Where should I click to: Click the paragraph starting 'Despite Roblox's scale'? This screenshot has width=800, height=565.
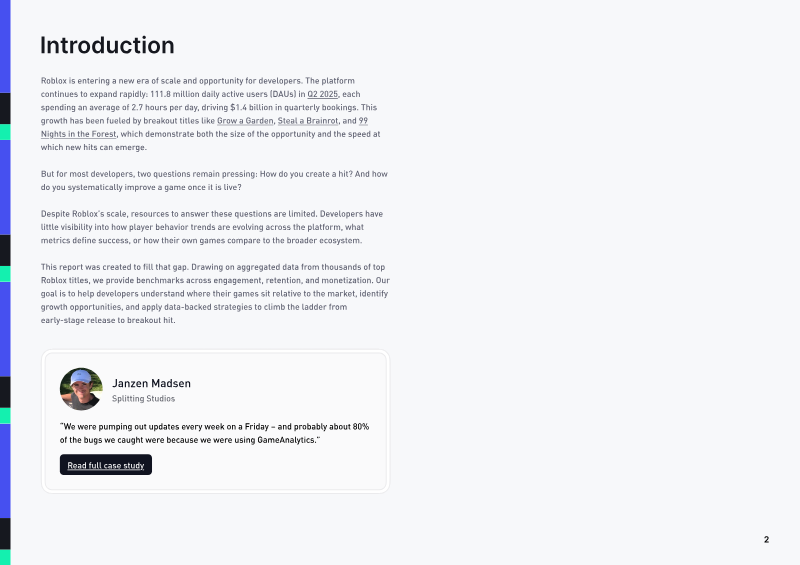point(212,227)
